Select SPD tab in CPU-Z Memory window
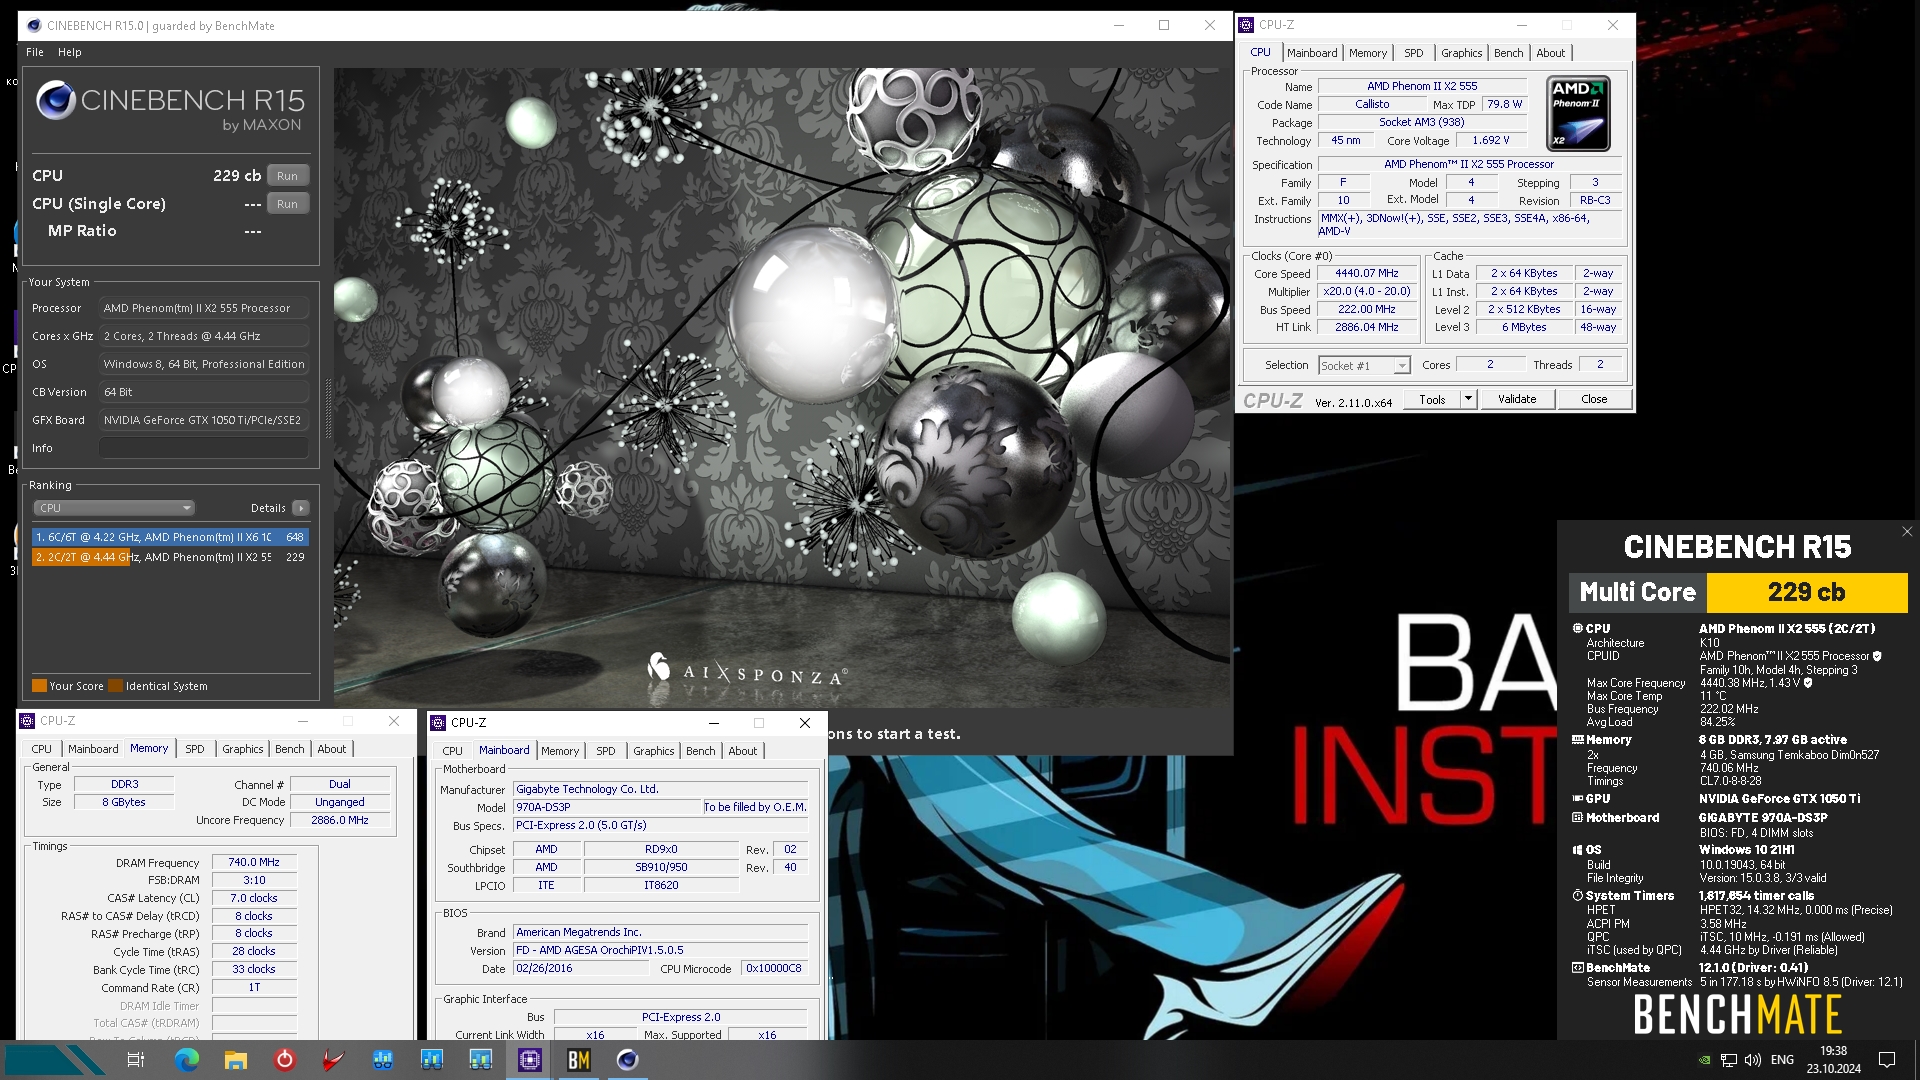Image resolution: width=1920 pixels, height=1080 pixels. [x=195, y=749]
